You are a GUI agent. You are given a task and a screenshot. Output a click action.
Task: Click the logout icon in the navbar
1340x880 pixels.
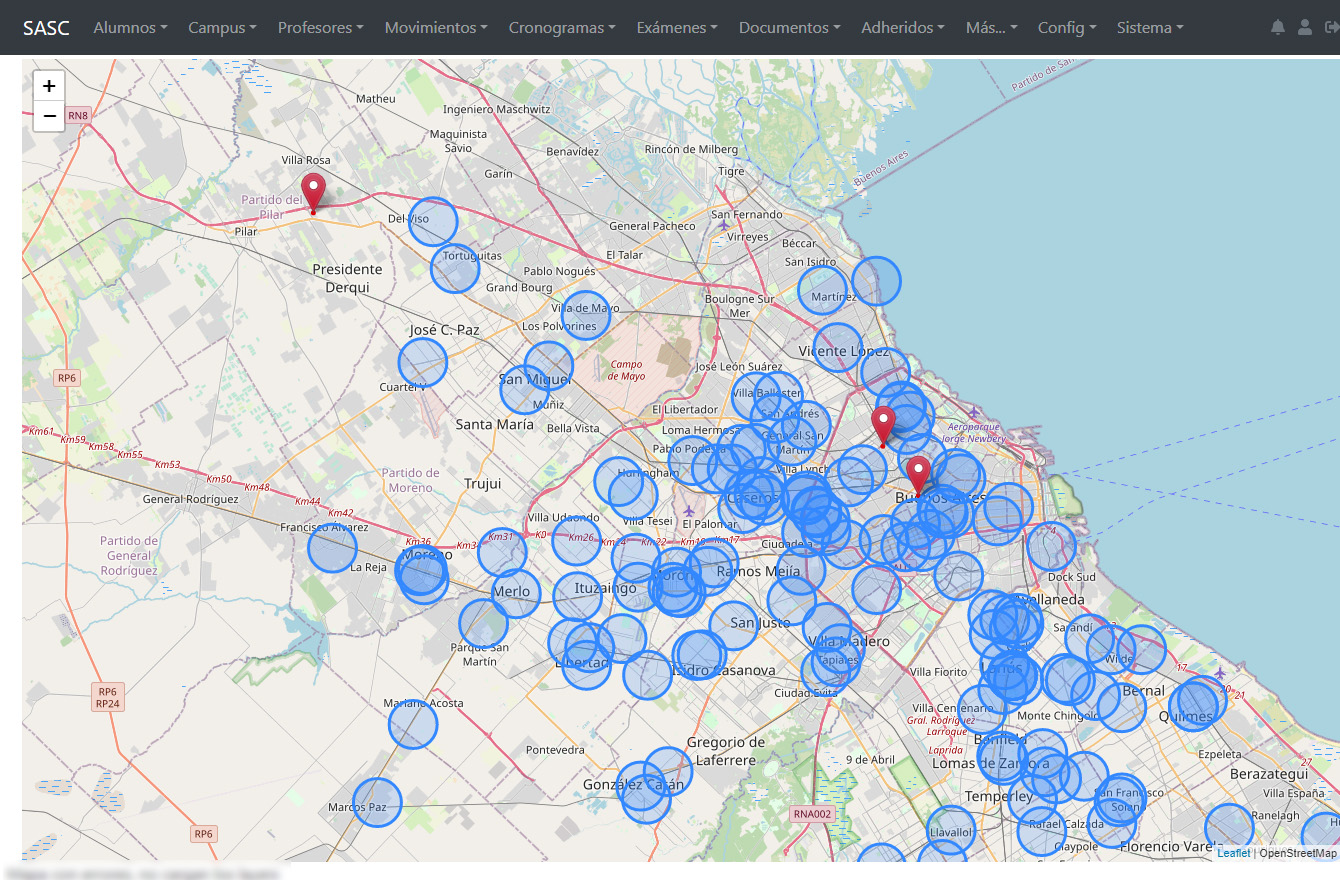pyautogui.click(x=1332, y=28)
